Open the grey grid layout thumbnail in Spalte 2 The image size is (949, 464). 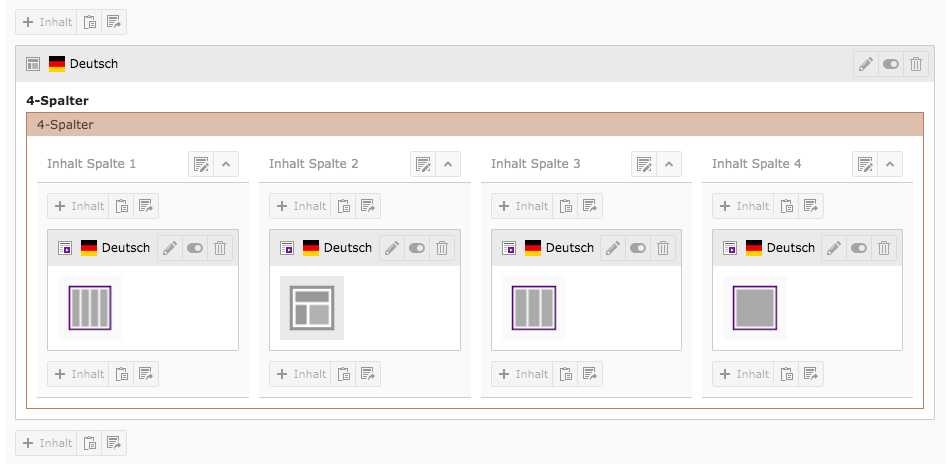312,308
